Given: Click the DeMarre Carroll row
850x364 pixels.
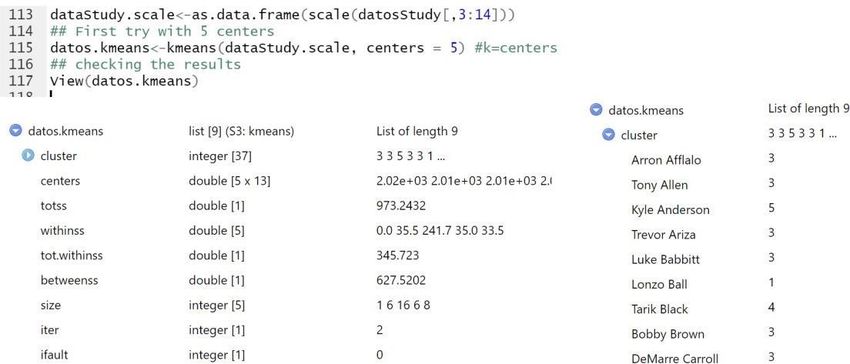Looking at the screenshot, I should click(x=718, y=359).
